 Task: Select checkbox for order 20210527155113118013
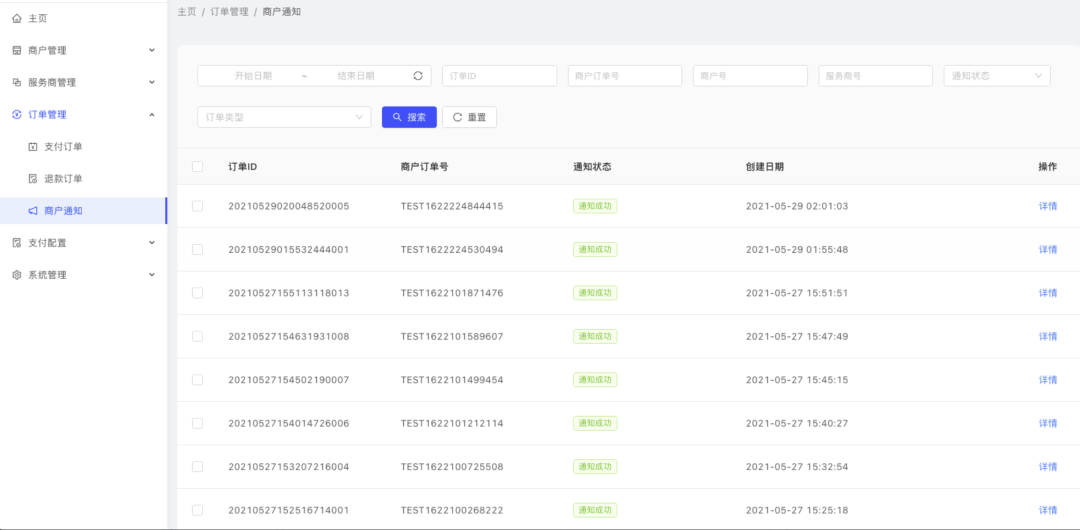point(197,293)
